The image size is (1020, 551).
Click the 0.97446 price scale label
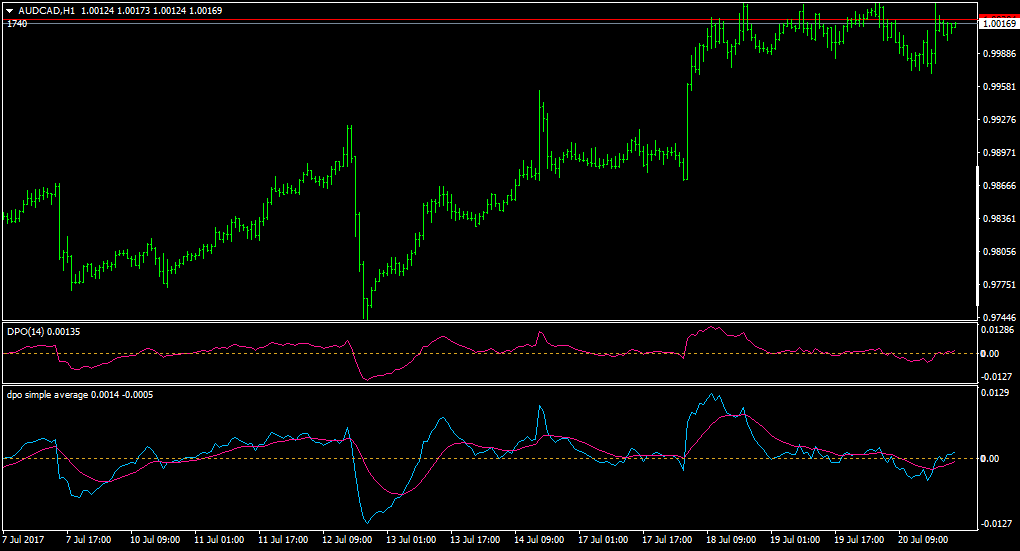coord(1000,318)
